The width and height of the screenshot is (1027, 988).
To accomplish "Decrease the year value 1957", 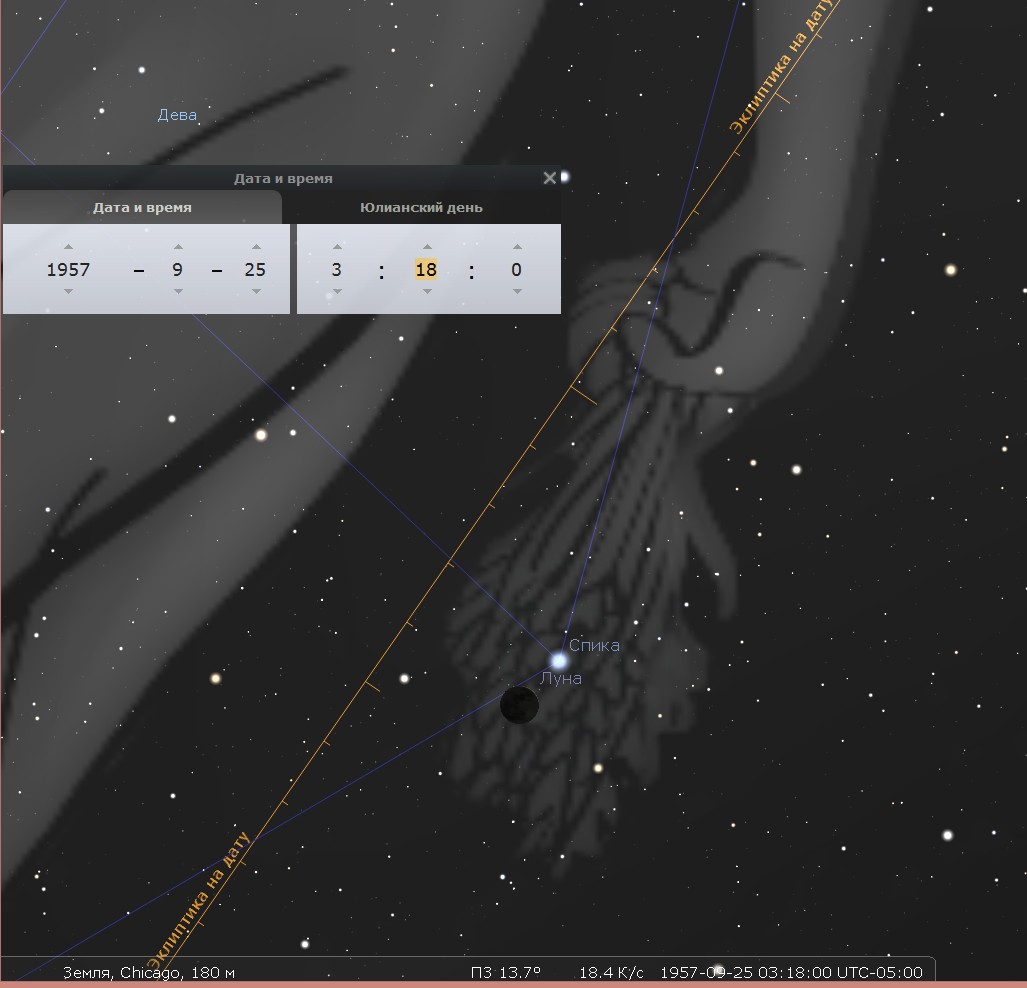I will 68,292.
